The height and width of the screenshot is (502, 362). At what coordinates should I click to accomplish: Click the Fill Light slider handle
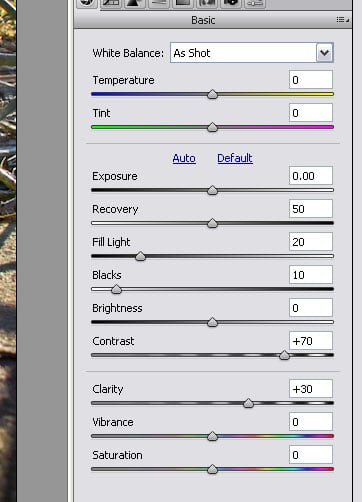pyautogui.click(x=141, y=256)
